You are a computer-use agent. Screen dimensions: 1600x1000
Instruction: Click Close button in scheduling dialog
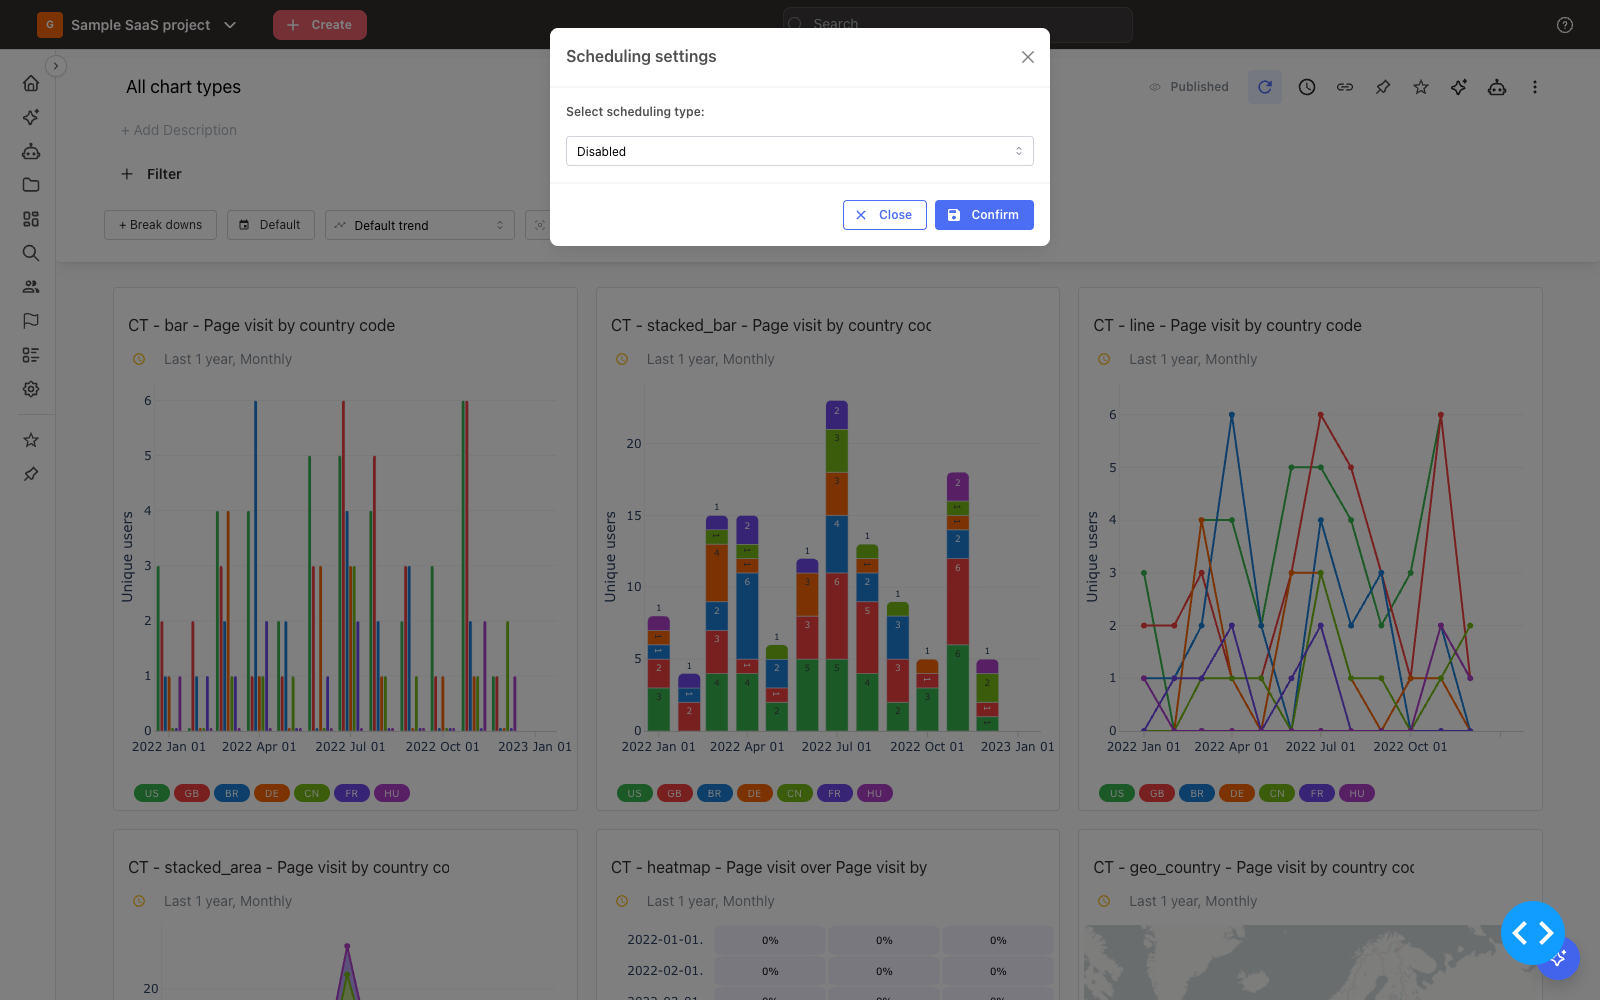(x=885, y=215)
